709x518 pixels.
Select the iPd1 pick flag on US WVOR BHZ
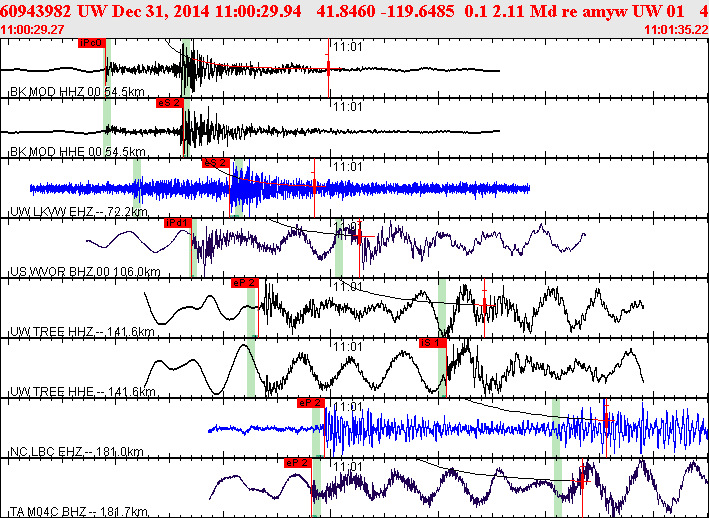[x=178, y=223]
